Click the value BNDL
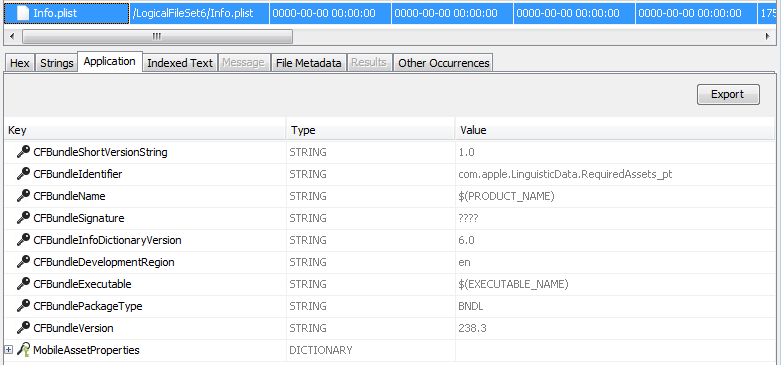Screen dimensions: 781x365 click(x=471, y=306)
